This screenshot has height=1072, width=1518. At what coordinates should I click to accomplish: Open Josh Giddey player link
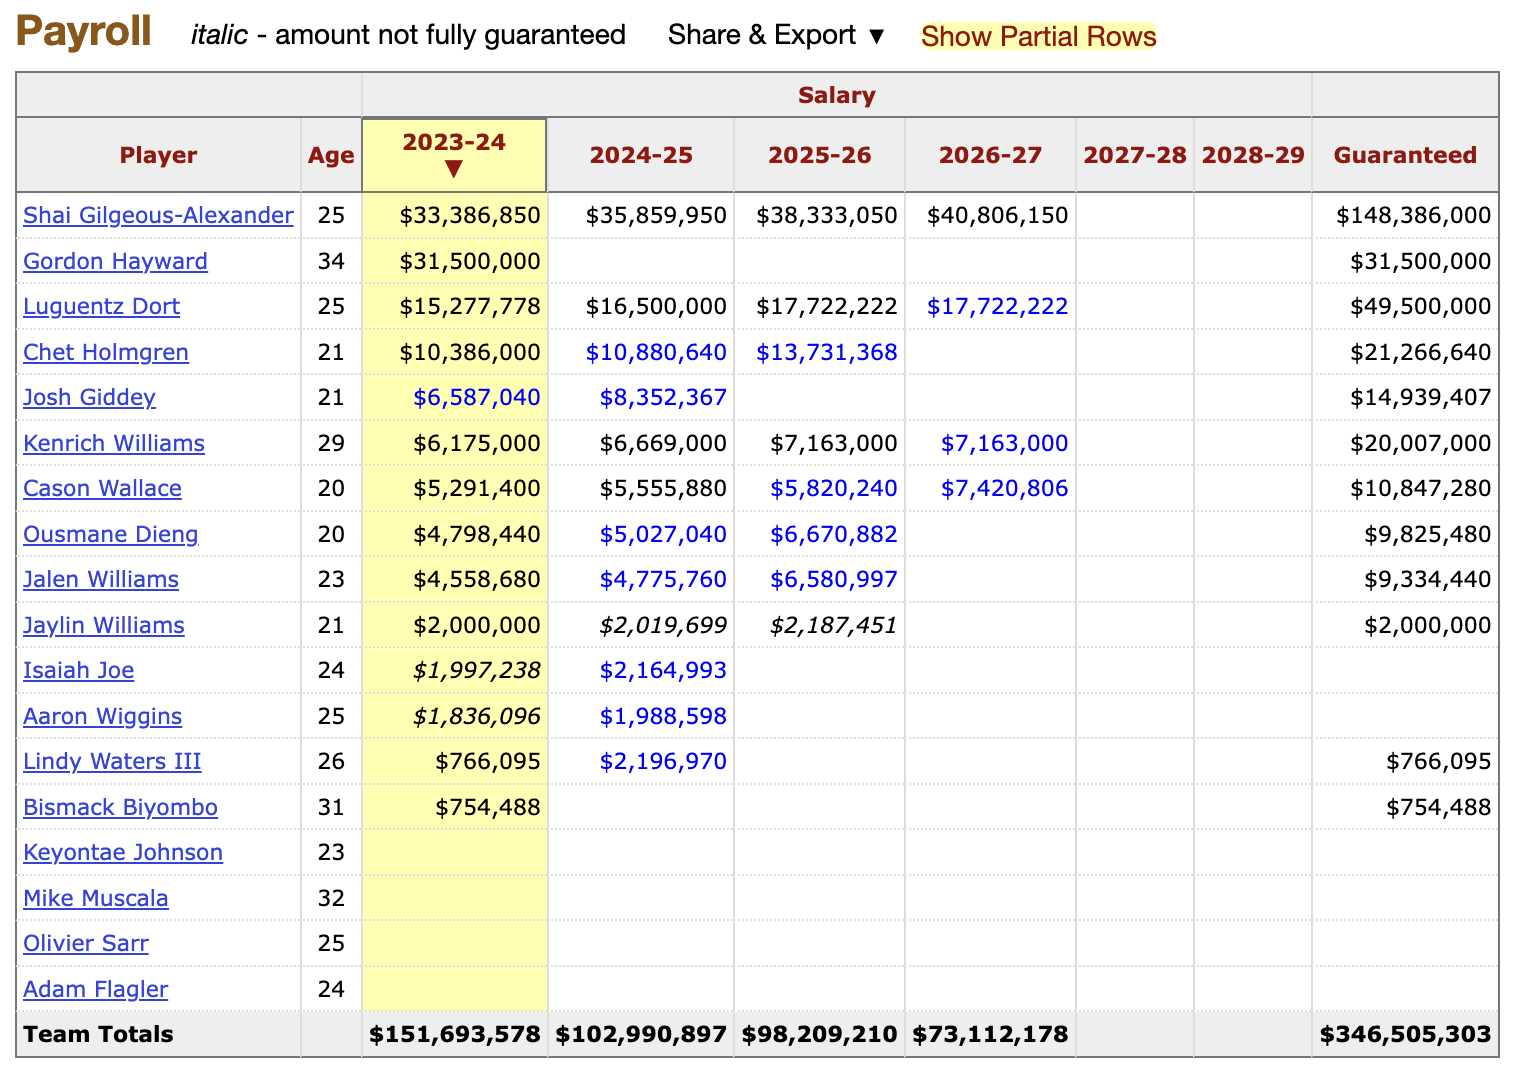[x=89, y=397]
